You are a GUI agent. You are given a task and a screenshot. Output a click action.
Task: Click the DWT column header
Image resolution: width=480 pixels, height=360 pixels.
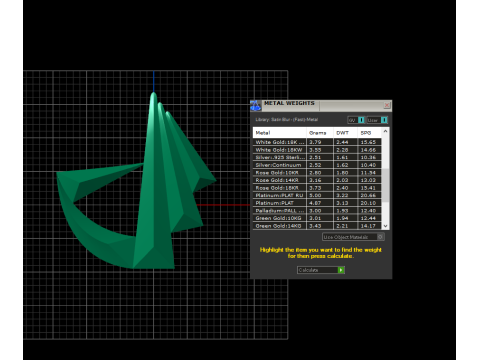click(346, 133)
